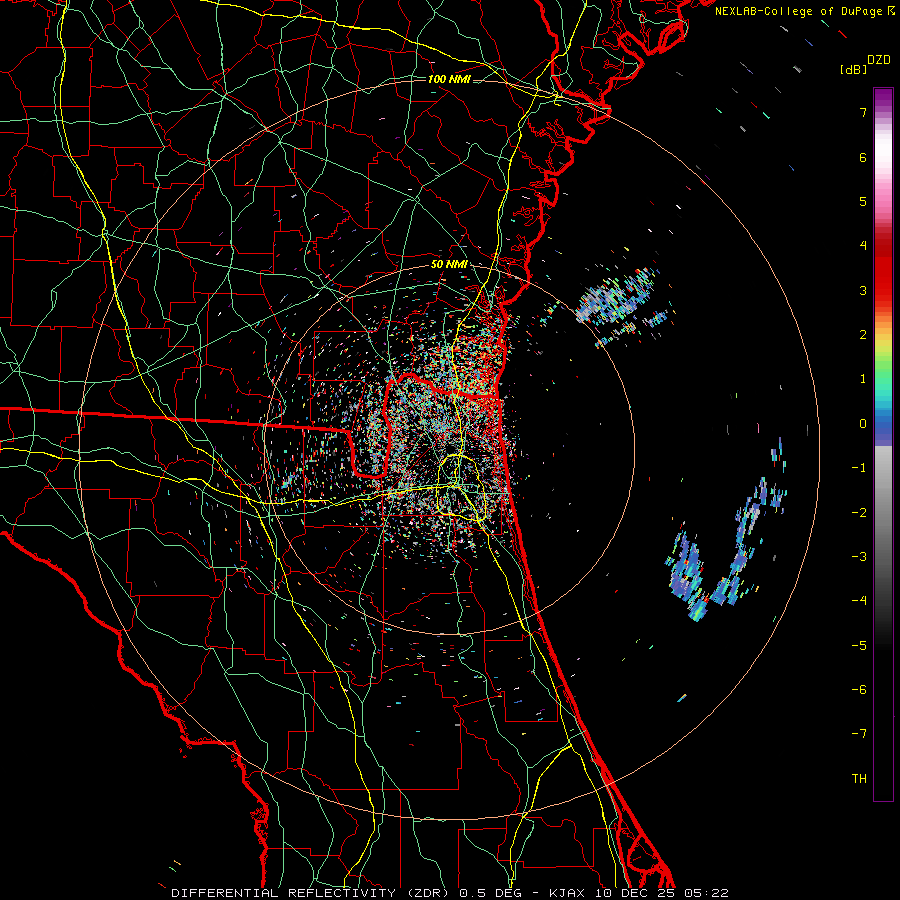Image resolution: width=900 pixels, height=900 pixels.
Task: Pick the -4 value on the scale
Action: click(x=859, y=601)
